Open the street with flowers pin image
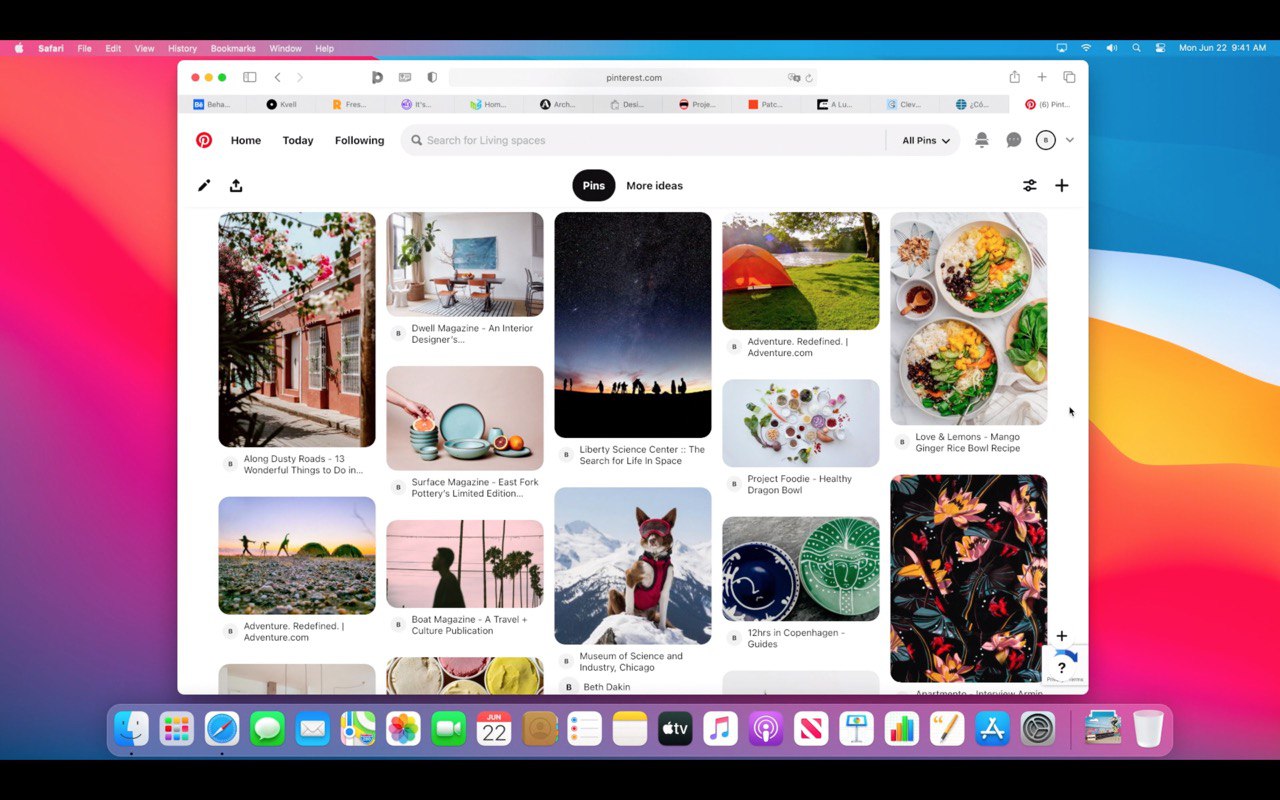 [x=297, y=329]
